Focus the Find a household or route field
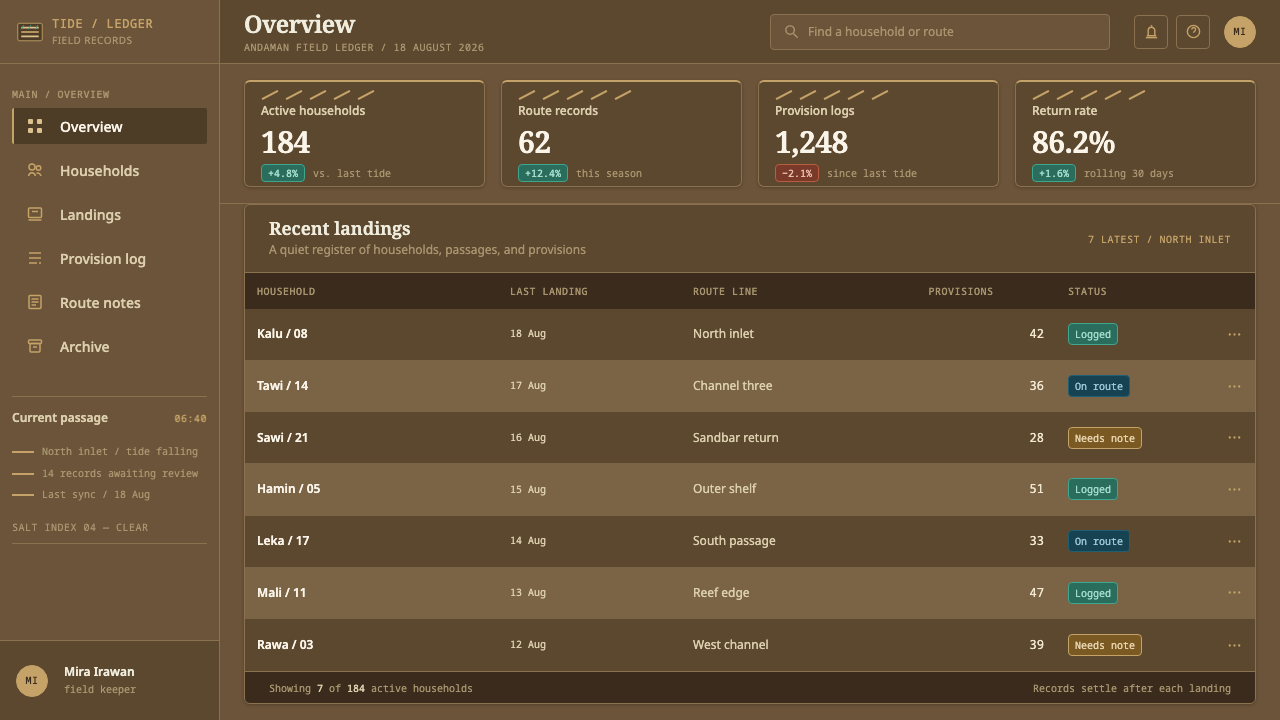This screenshot has width=1280, height=720. pyautogui.click(x=940, y=32)
